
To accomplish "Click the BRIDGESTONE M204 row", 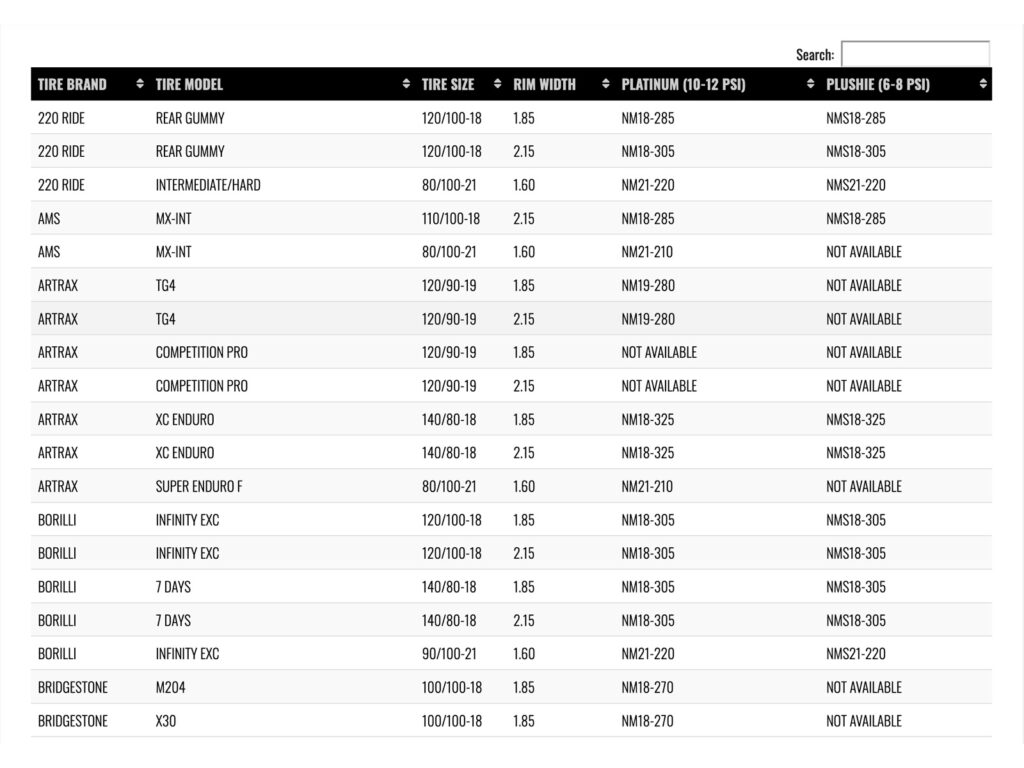I will 300,687.
